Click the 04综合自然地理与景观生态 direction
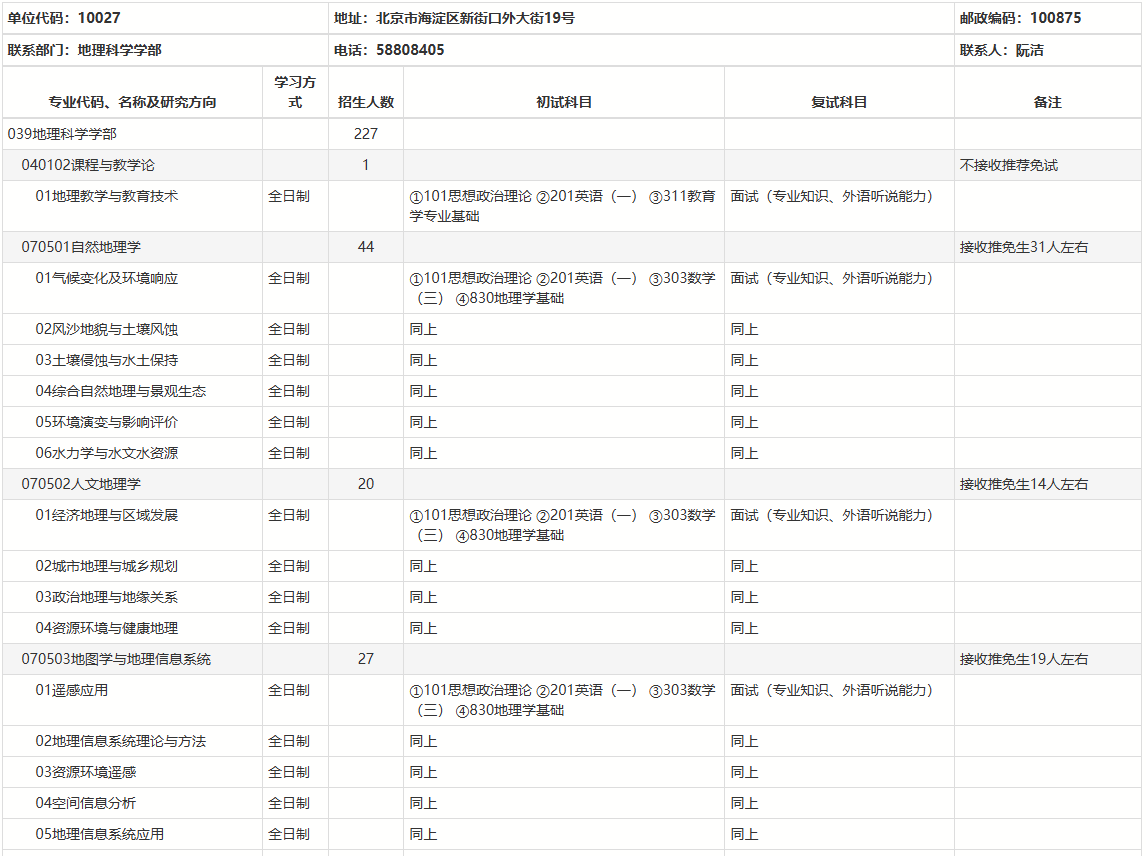 click(121, 391)
